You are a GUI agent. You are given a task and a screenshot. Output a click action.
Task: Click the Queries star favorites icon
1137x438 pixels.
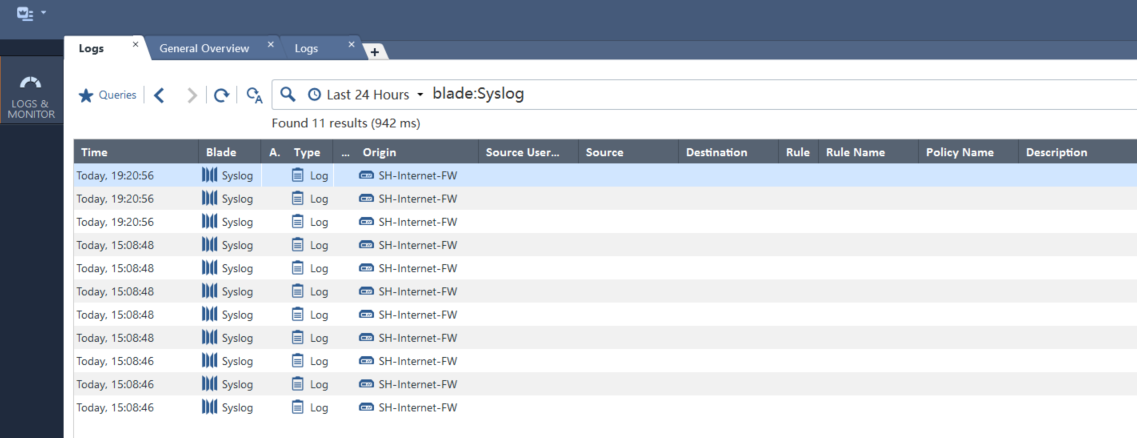tap(86, 95)
